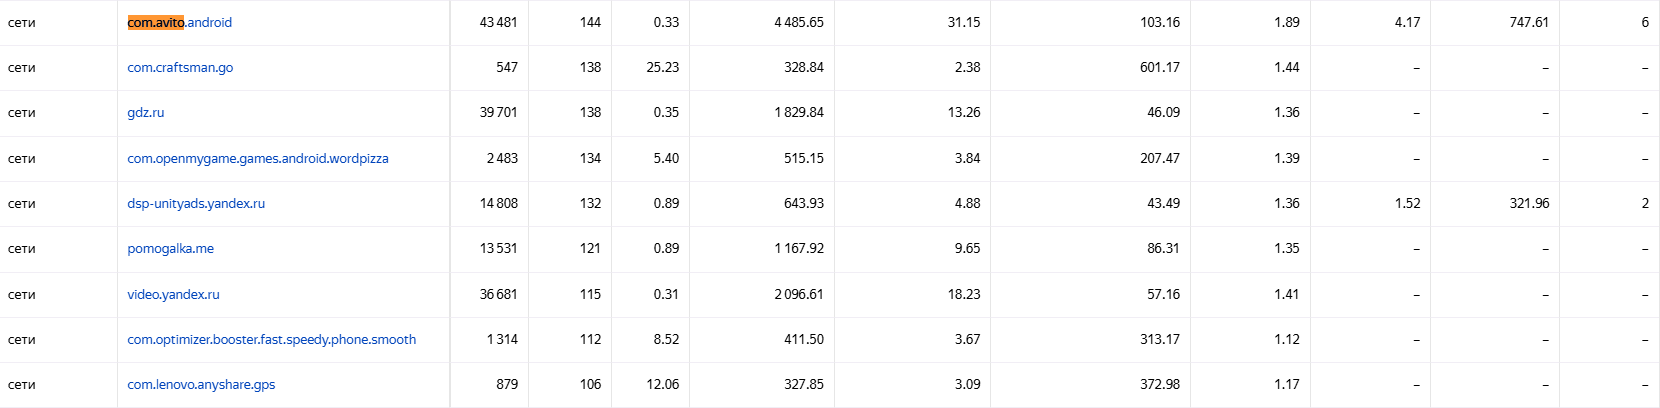Open the com.craftsman.go placement link
The height and width of the screenshot is (408, 1660).
pos(180,67)
